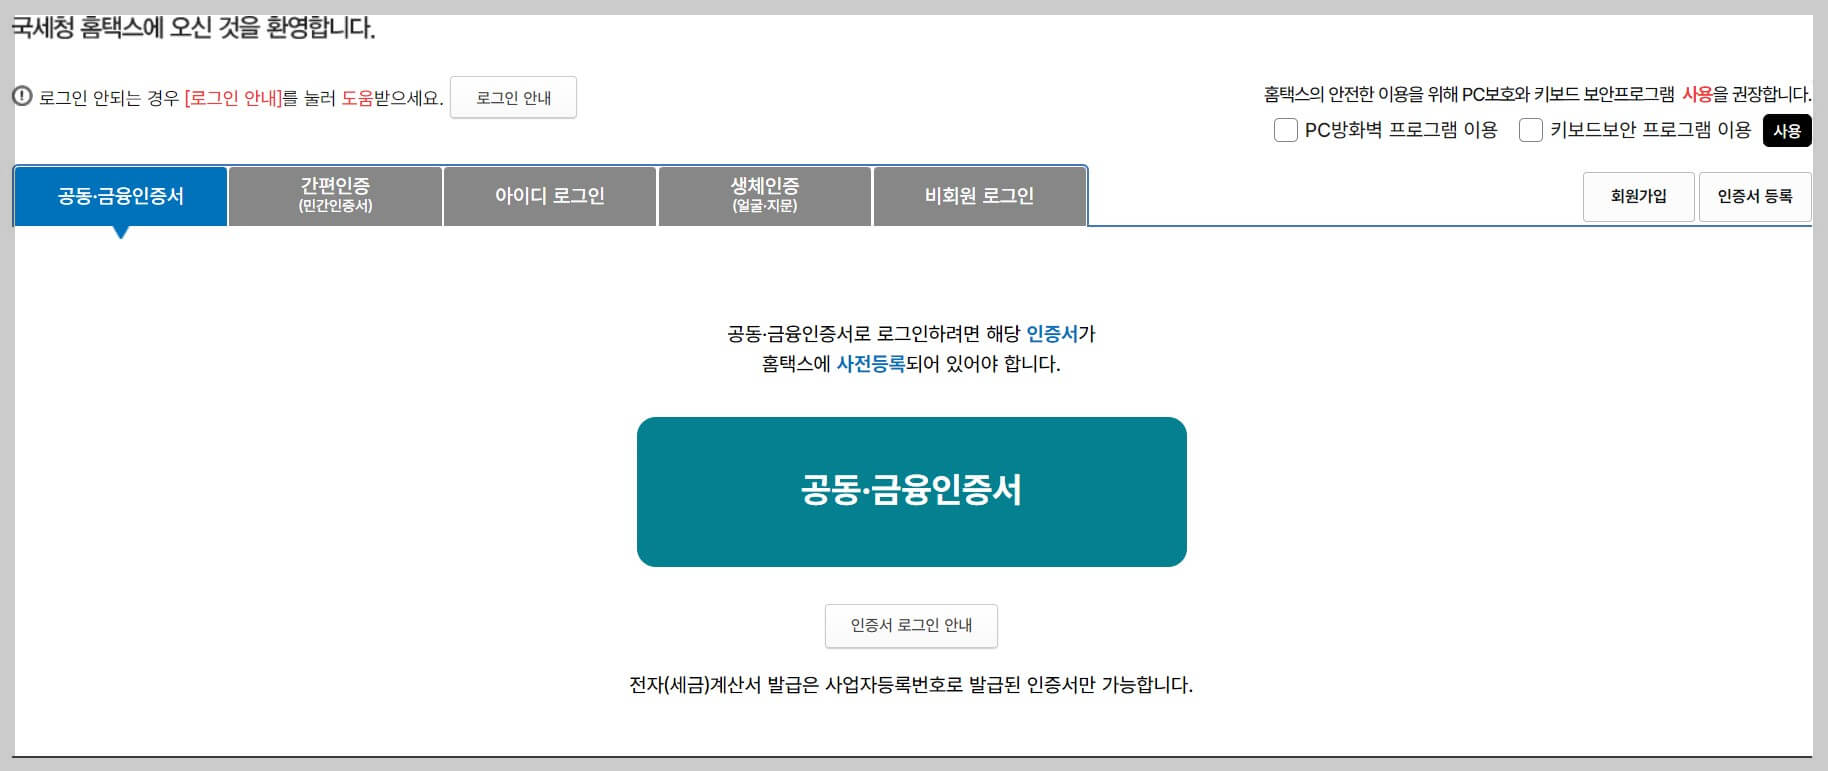Enable PC방화벽 프로그램 이용 checkbox
Viewport: 1828px width, 771px height.
click(x=1286, y=130)
